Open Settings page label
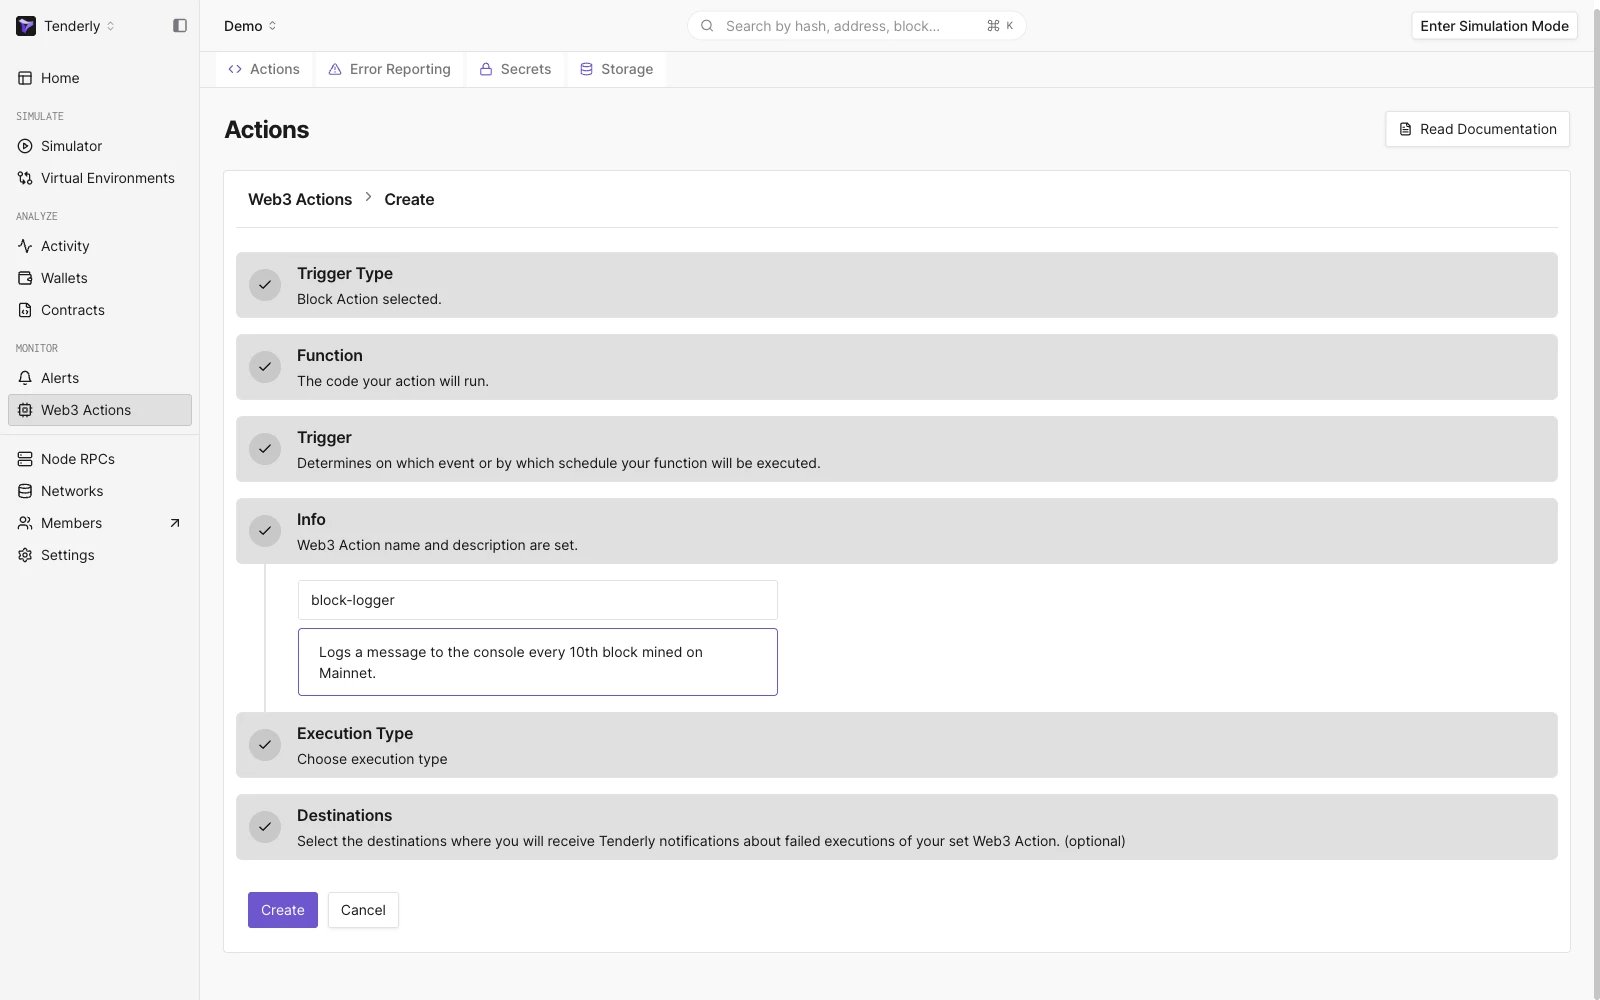The height and width of the screenshot is (1000, 1600). tap(68, 555)
